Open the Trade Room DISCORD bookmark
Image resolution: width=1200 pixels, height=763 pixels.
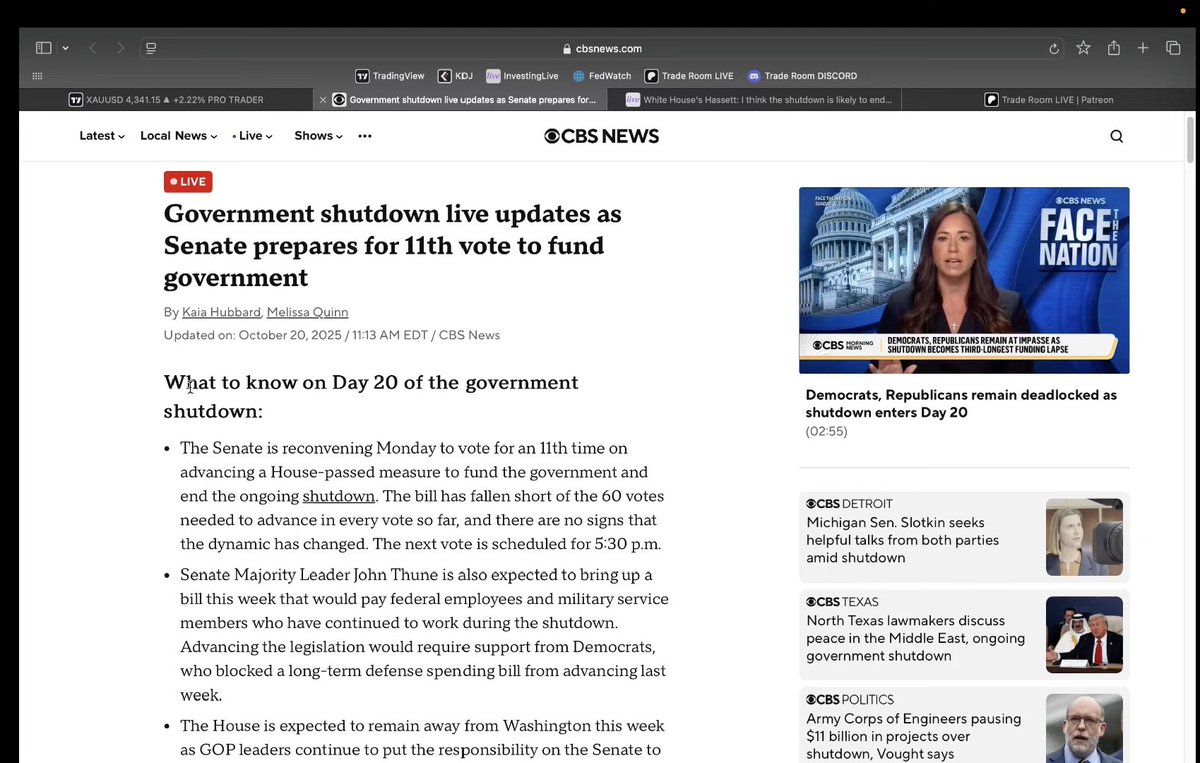802,76
